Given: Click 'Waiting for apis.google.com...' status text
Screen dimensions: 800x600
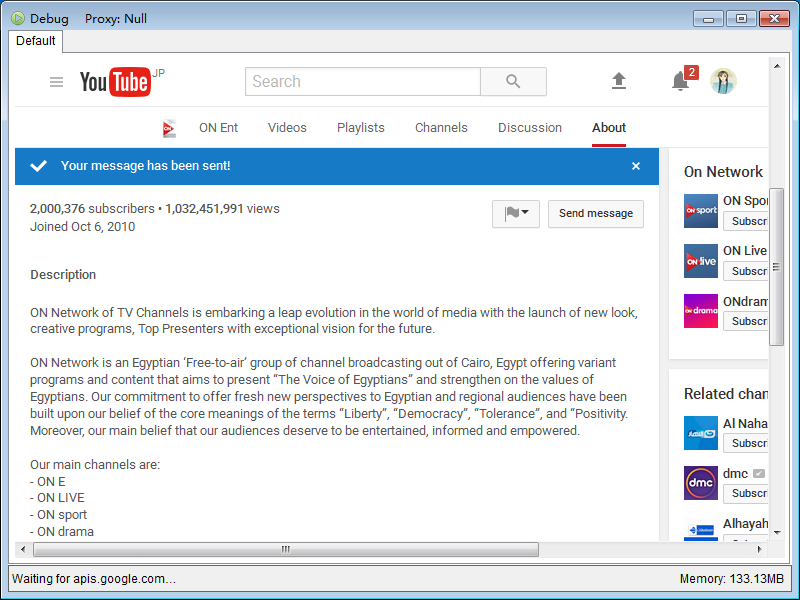Looking at the screenshot, I should 94,579.
